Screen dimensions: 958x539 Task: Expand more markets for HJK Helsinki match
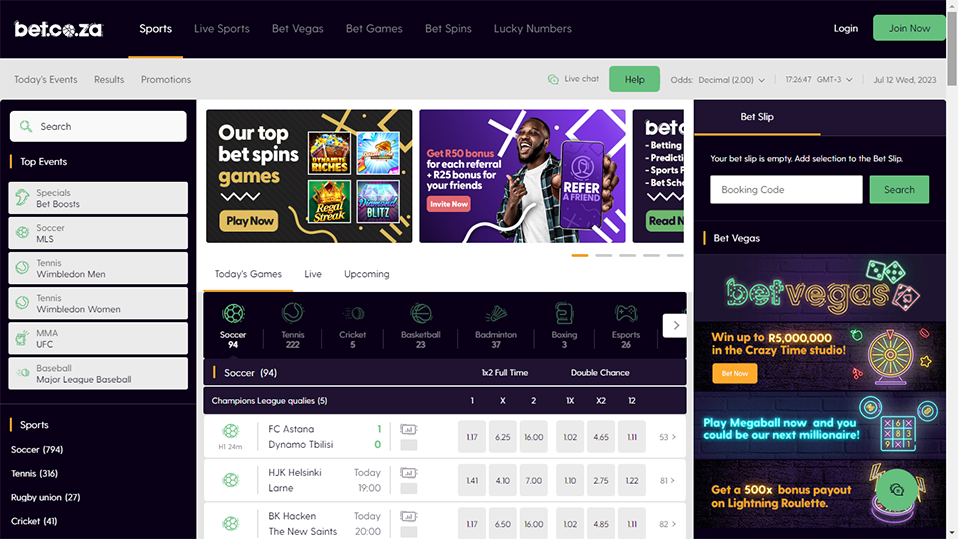click(x=667, y=480)
